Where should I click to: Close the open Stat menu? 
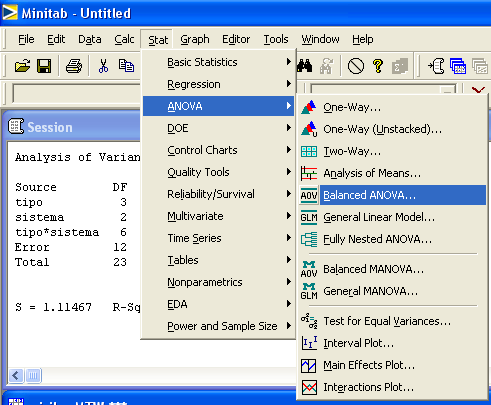(158, 40)
